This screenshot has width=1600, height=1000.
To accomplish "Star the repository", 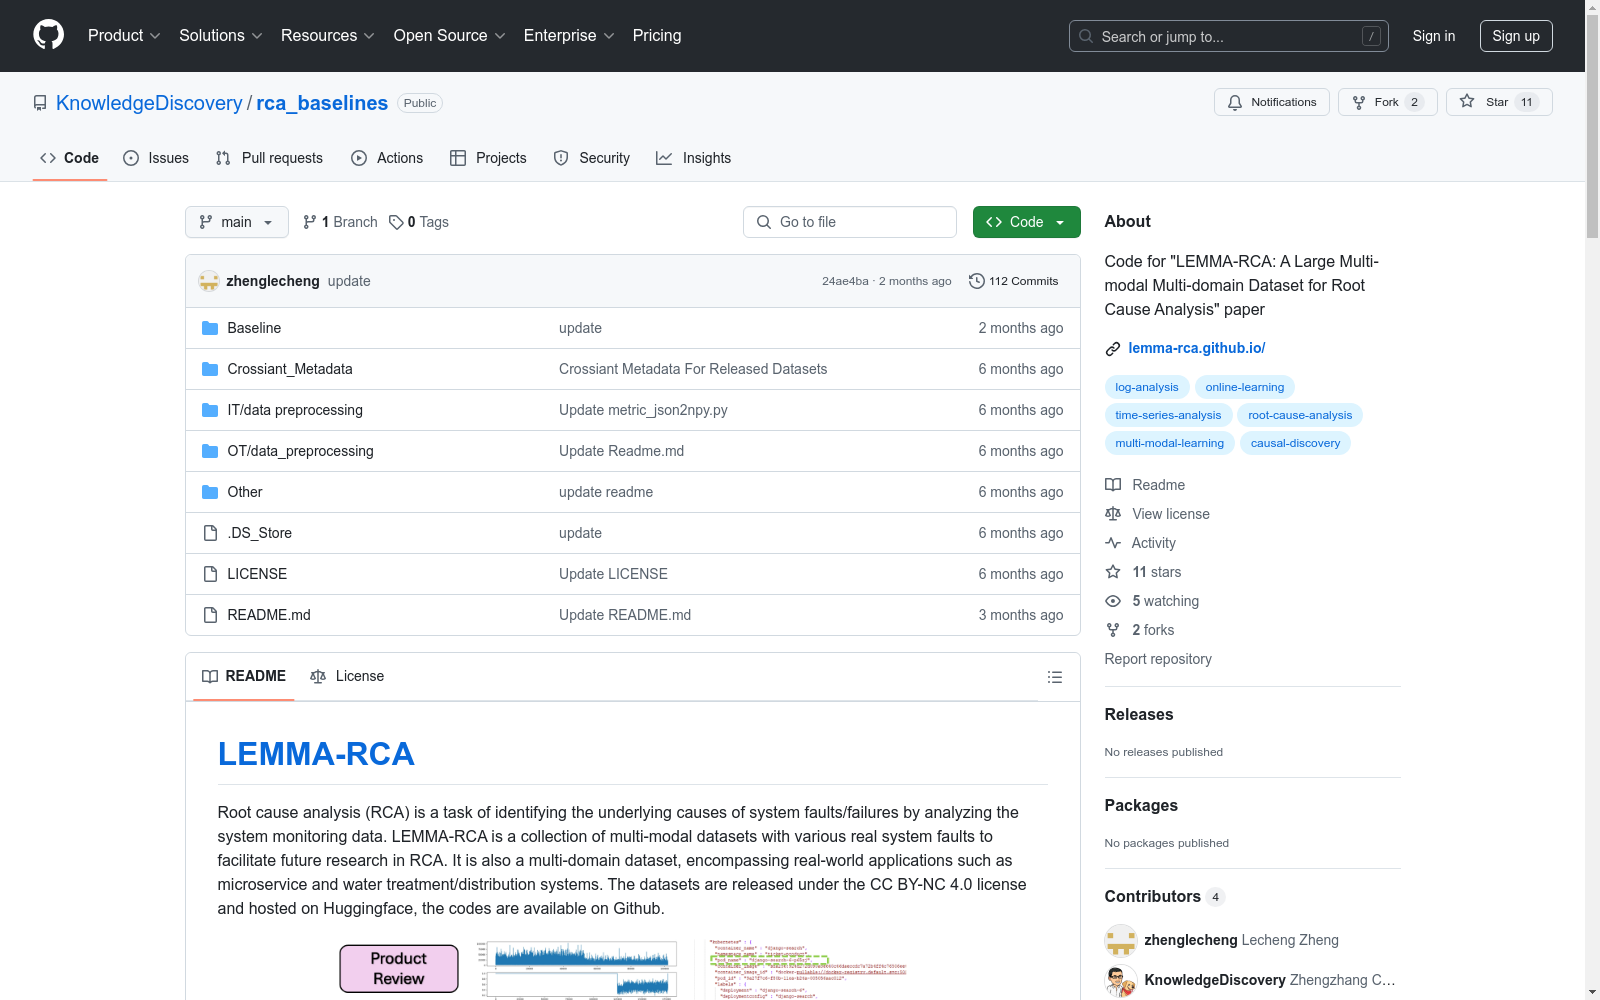I will click(x=1499, y=102).
